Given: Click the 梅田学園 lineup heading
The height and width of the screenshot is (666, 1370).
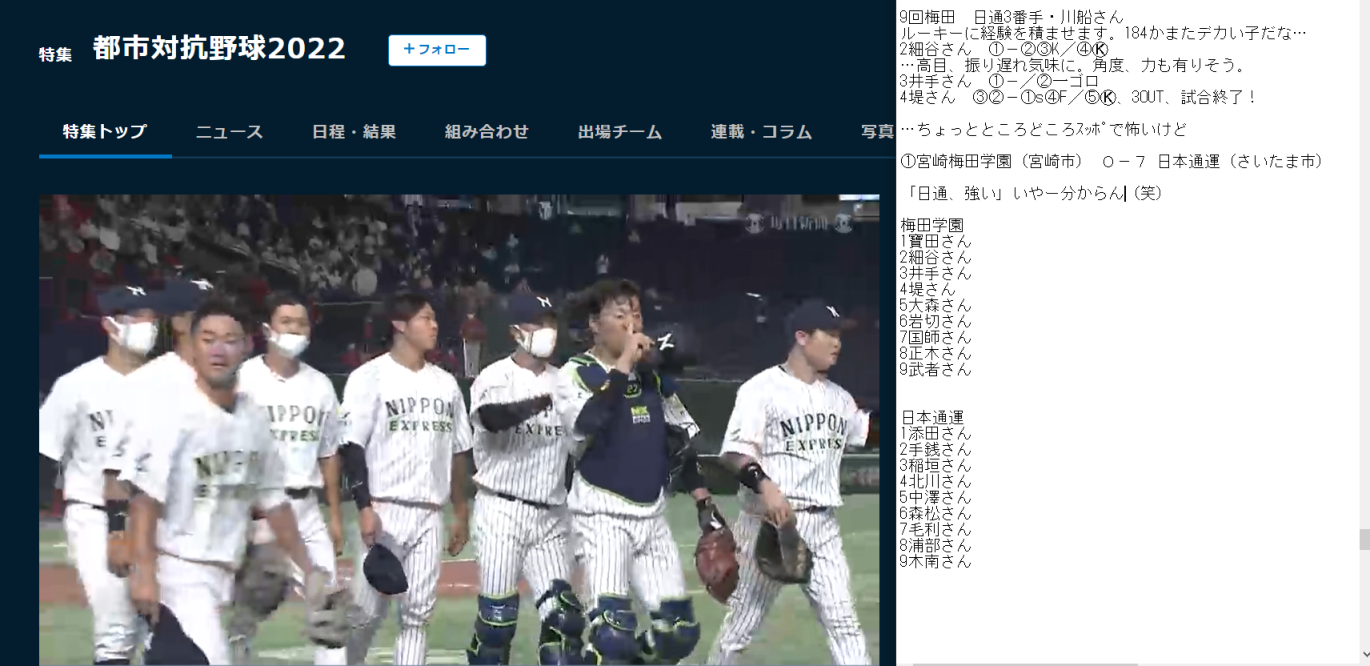Looking at the screenshot, I should [x=931, y=225].
